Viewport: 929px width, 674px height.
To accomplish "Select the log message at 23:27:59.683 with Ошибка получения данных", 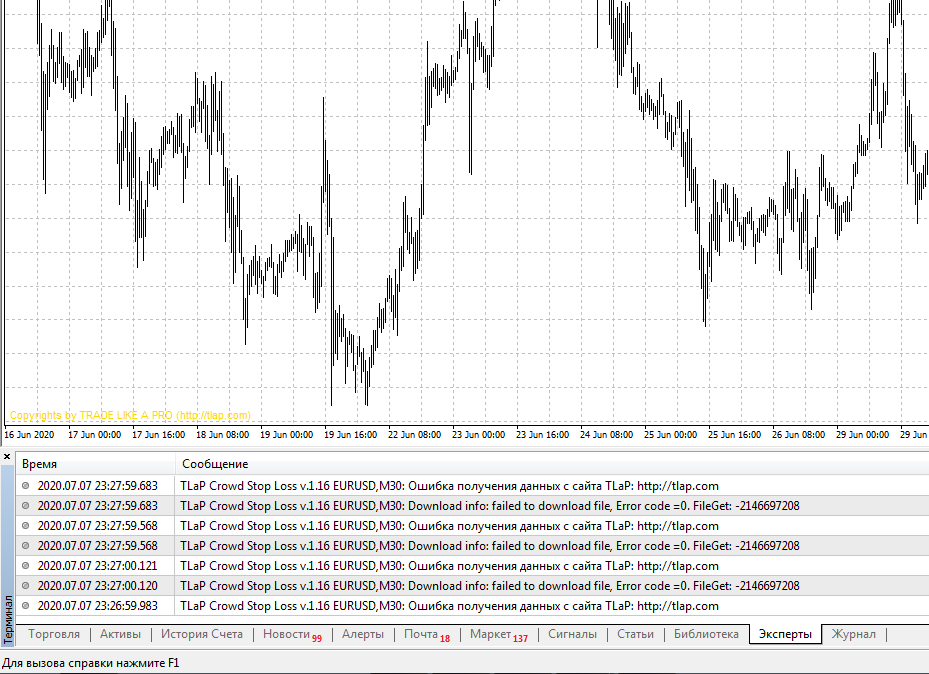I will pyautogui.click(x=472, y=486).
